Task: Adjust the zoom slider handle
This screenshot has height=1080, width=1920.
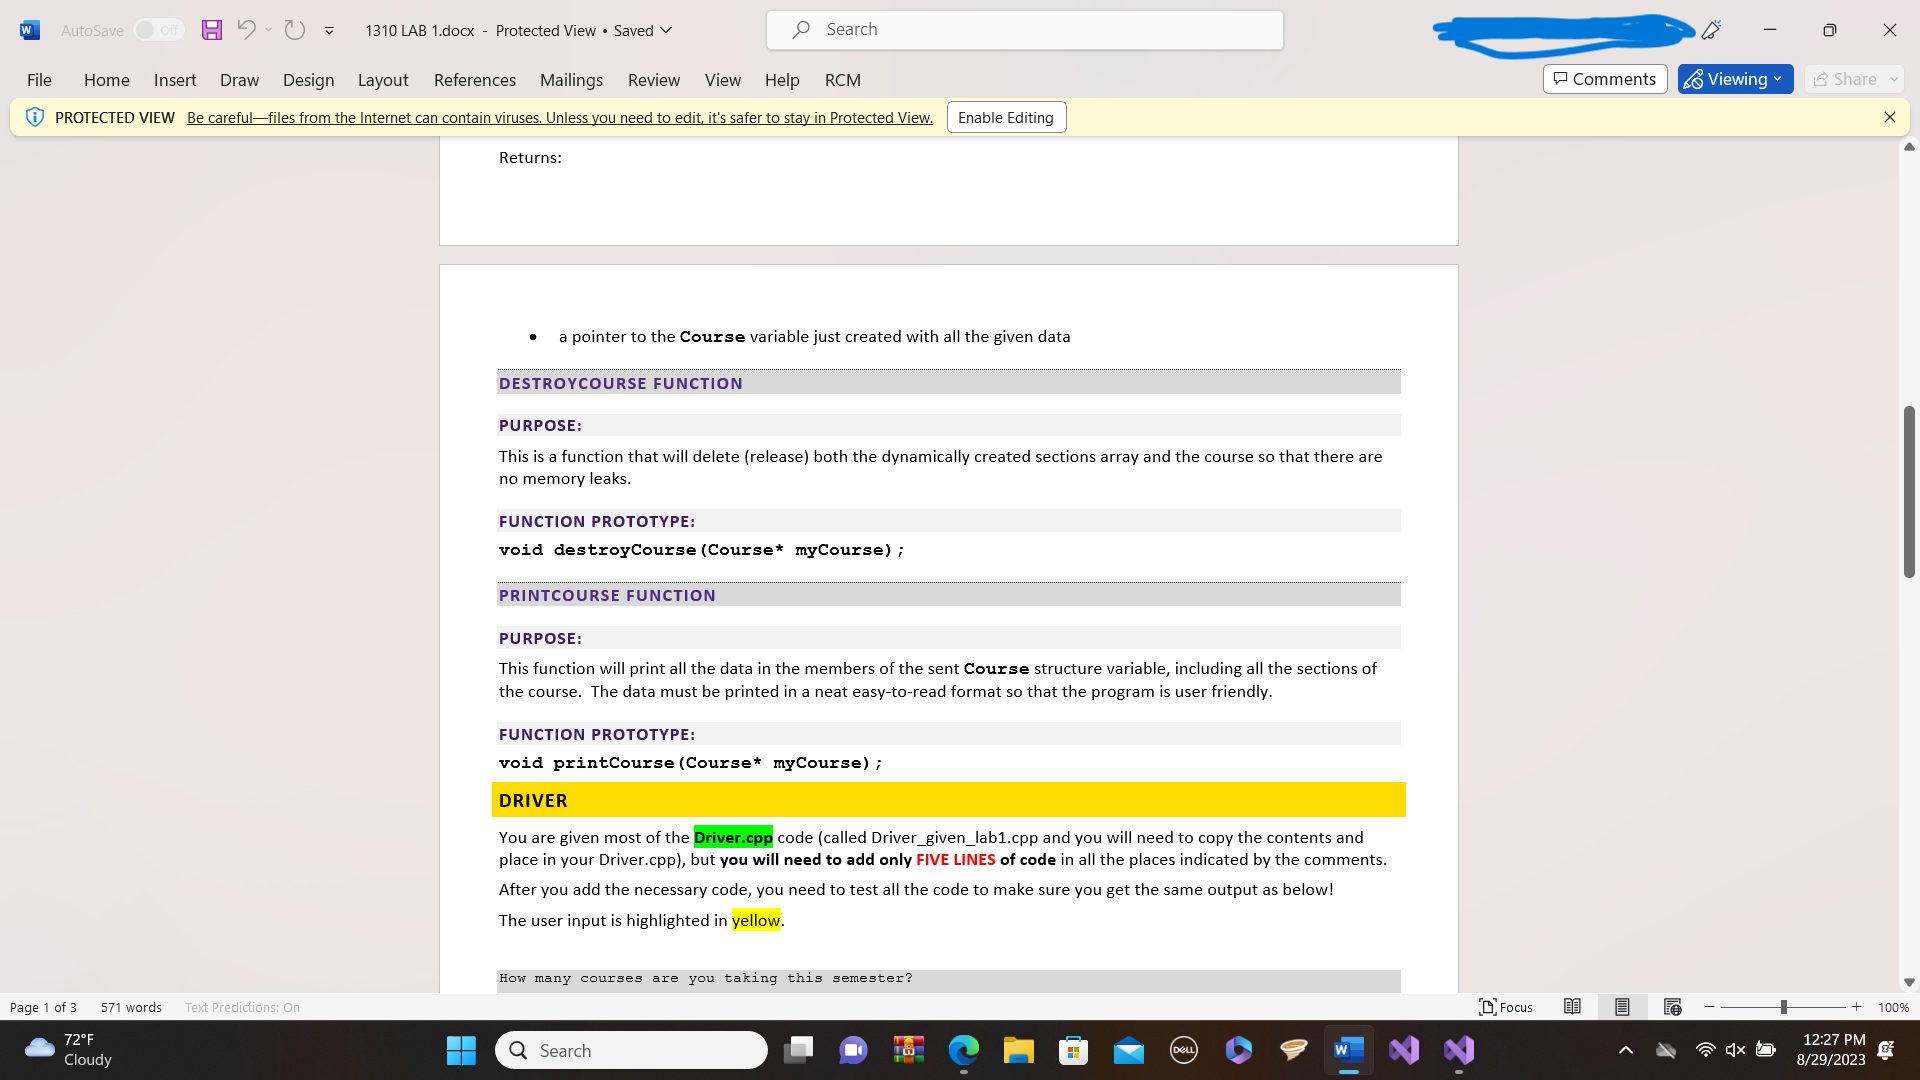Action: point(1783,1007)
